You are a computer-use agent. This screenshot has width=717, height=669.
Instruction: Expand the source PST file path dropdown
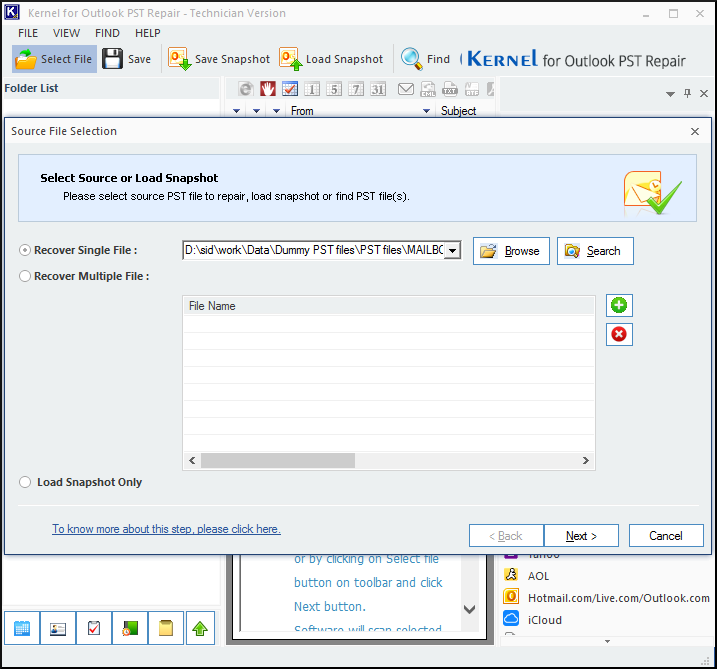tap(452, 251)
